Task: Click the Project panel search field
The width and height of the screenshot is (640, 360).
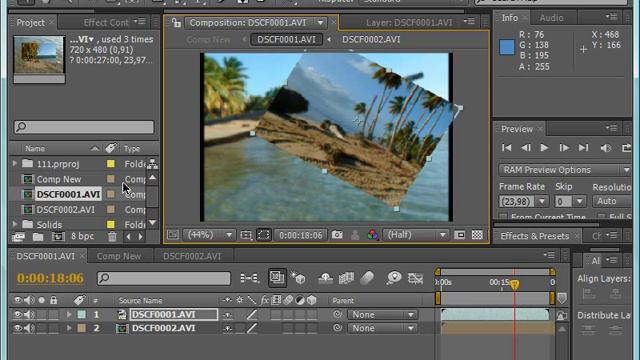Action: coord(84,127)
